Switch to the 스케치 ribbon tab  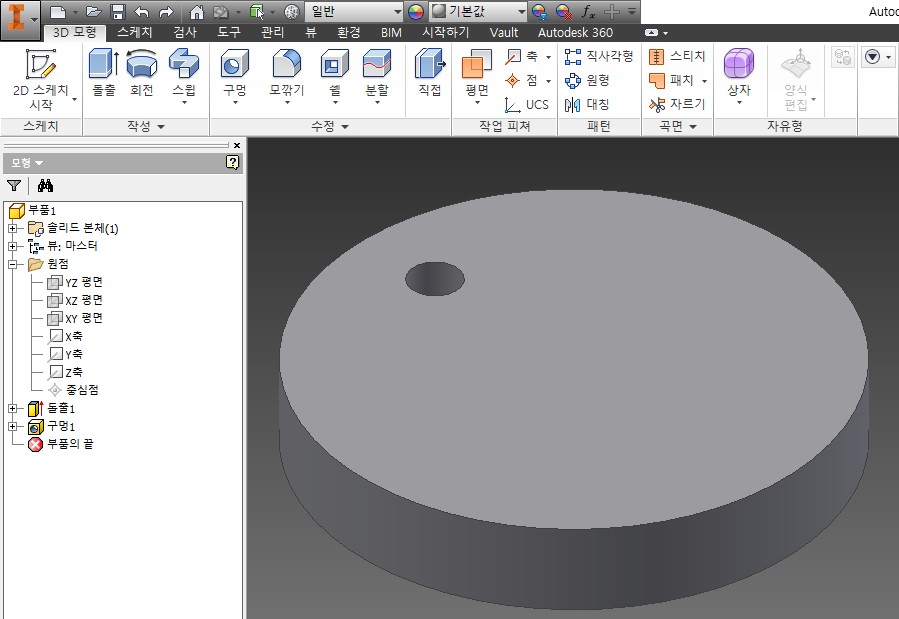tap(135, 32)
